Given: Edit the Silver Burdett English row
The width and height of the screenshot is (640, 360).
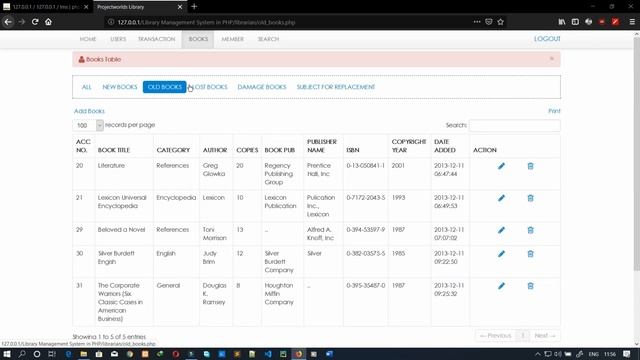Looking at the screenshot, I should pos(501,254).
